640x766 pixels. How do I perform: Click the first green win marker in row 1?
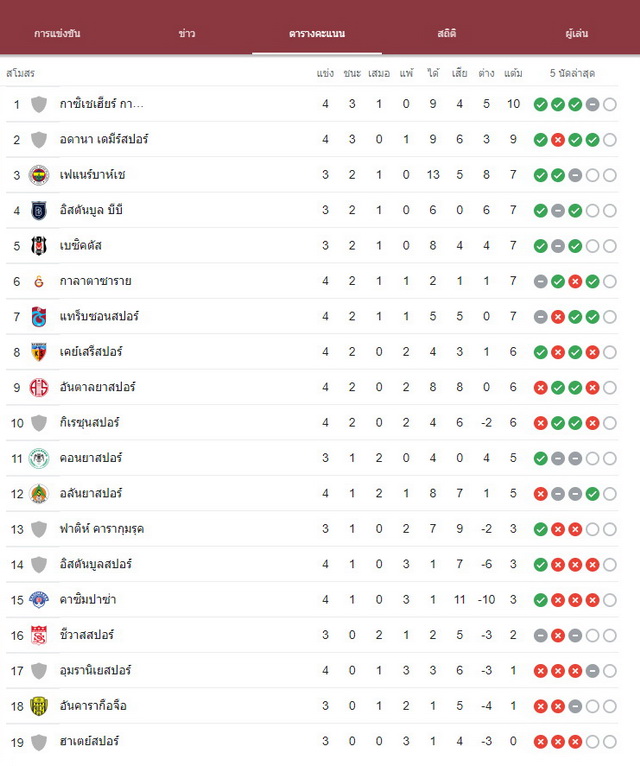(x=540, y=105)
